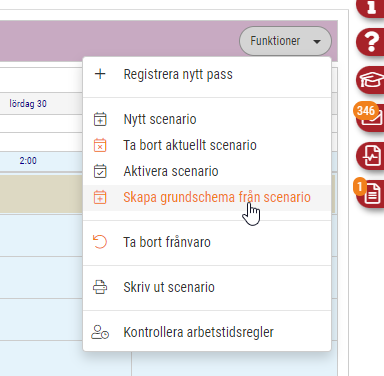Click the orange calendar icon for Skapa grundschema
Image resolution: width=384 pixels, height=376 pixels.
[100, 197]
